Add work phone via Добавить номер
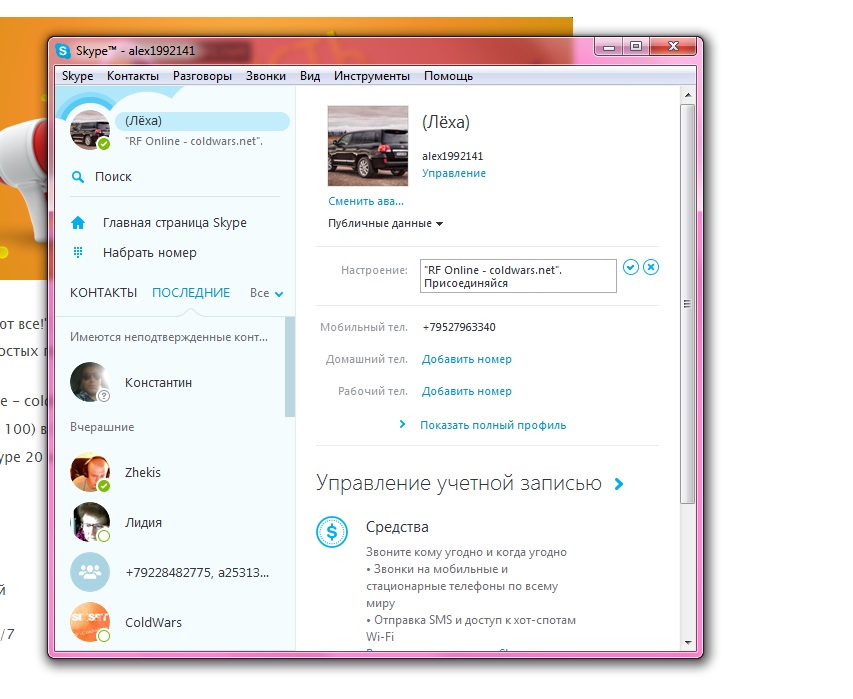Image resolution: width=853 pixels, height=699 pixels. coord(467,391)
